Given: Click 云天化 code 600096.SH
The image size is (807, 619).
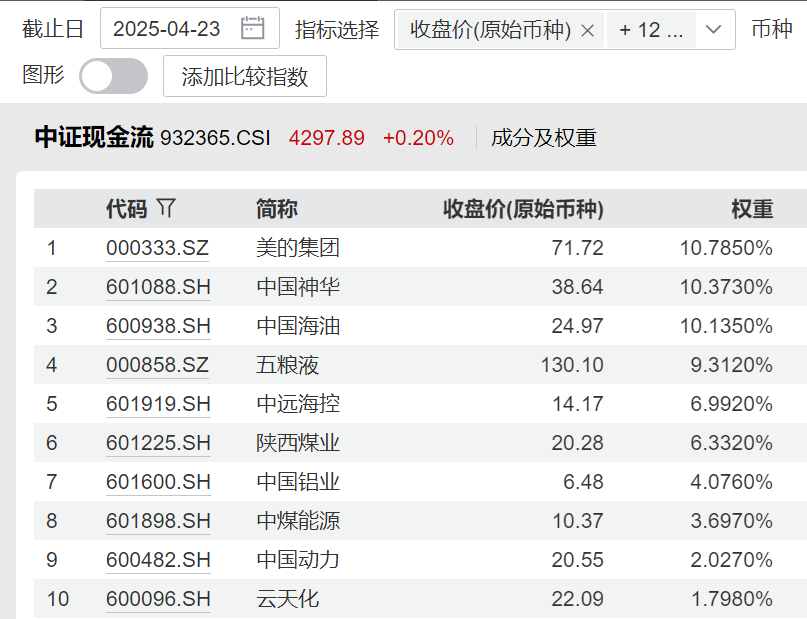Looking at the screenshot, I should click(156, 599).
